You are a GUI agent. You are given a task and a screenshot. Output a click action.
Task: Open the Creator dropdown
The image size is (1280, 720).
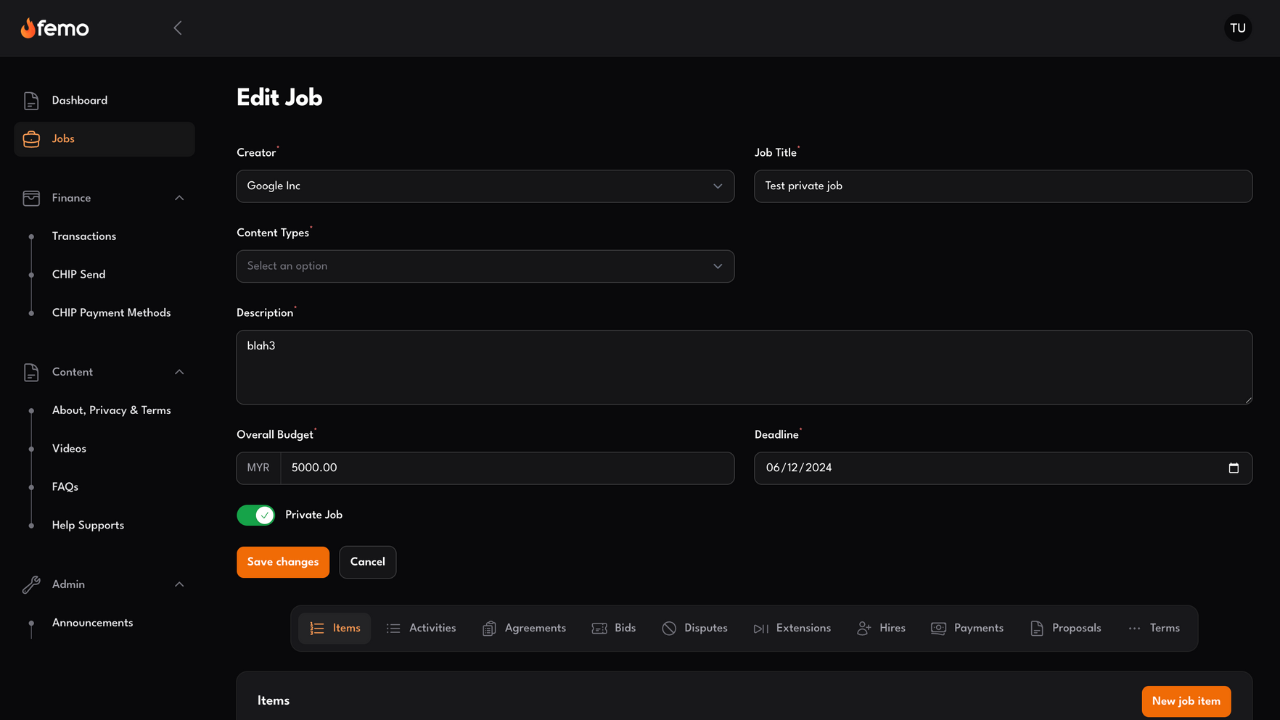pos(485,186)
